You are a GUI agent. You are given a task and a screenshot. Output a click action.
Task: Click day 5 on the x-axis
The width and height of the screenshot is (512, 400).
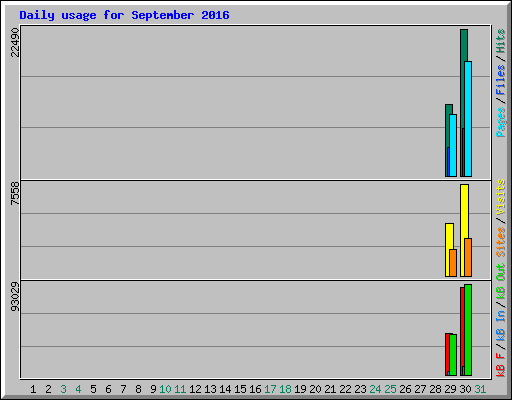point(93,389)
